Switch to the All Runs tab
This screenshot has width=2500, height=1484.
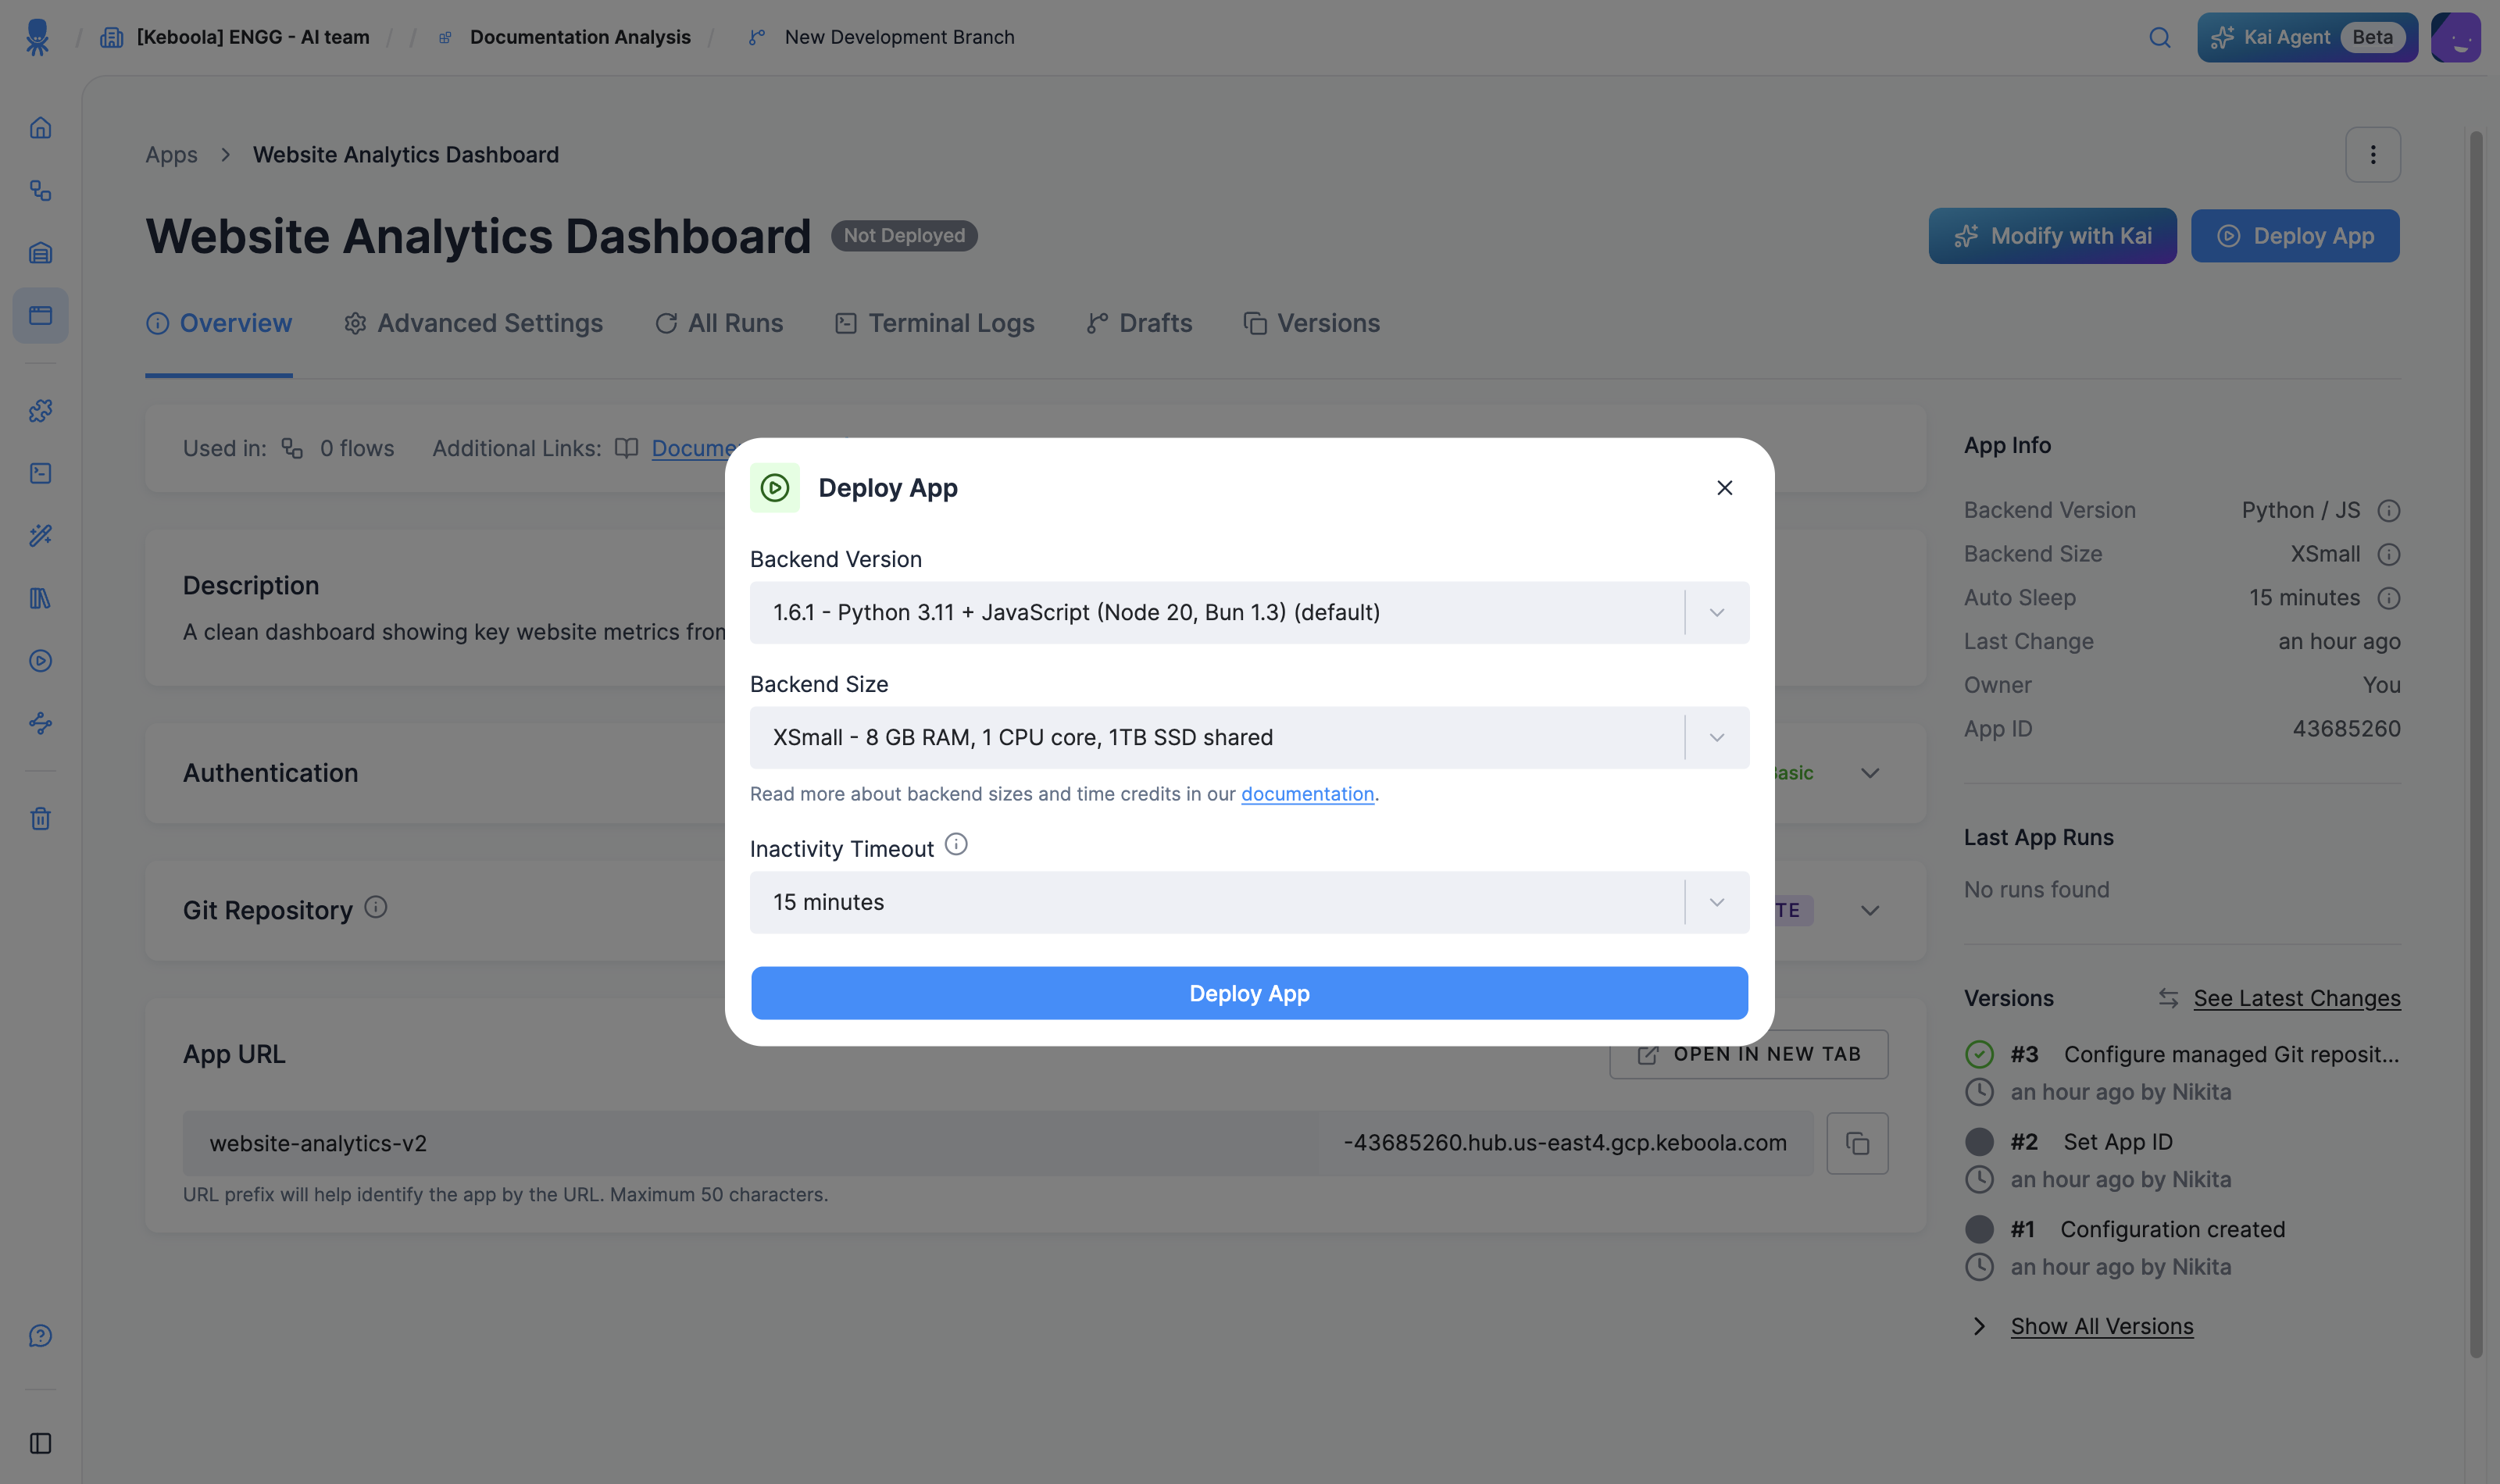click(719, 323)
